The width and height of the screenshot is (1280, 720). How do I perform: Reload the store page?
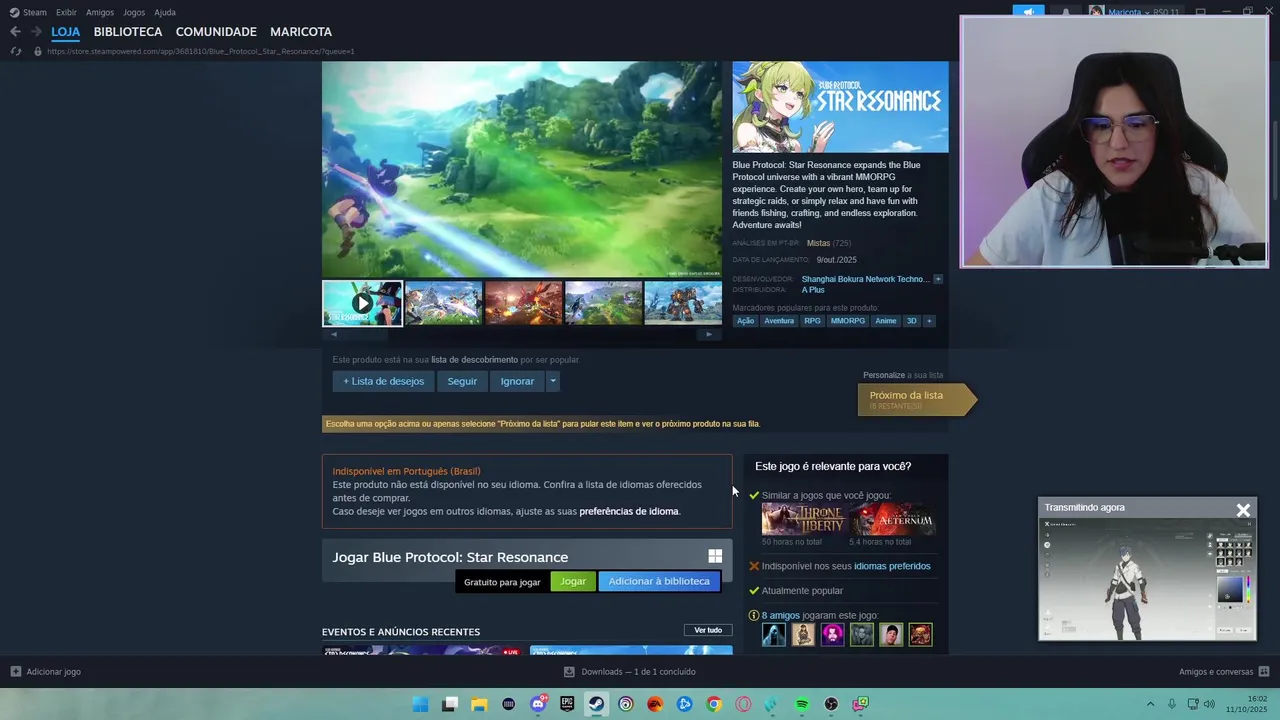(15, 51)
